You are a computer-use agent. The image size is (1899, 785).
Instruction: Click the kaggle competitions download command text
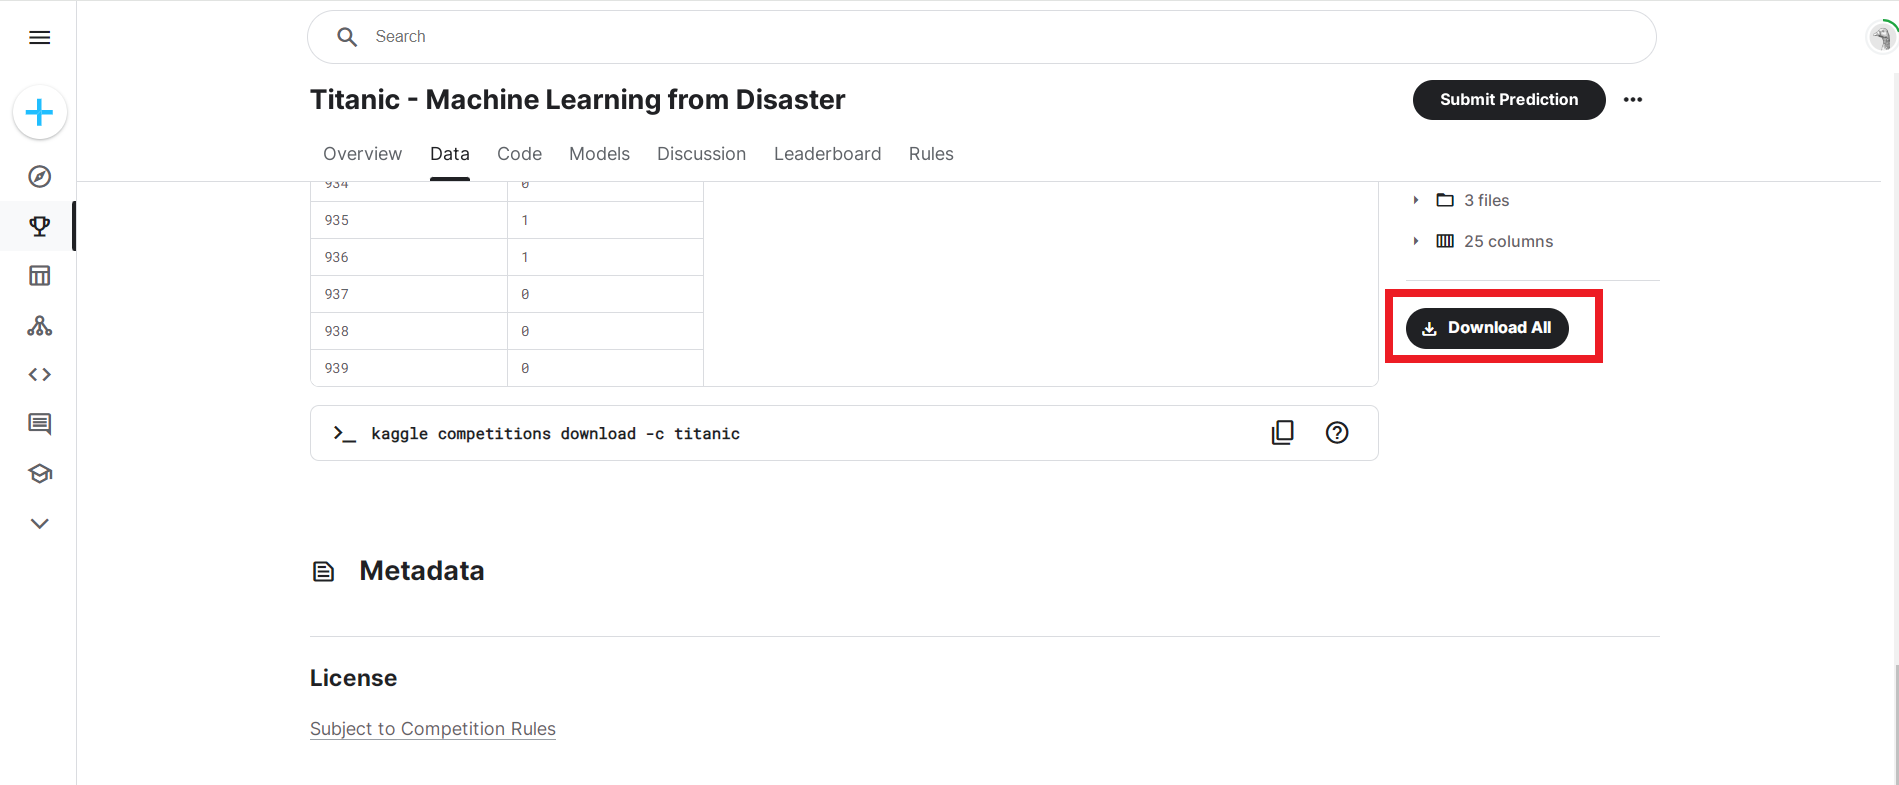pos(556,434)
